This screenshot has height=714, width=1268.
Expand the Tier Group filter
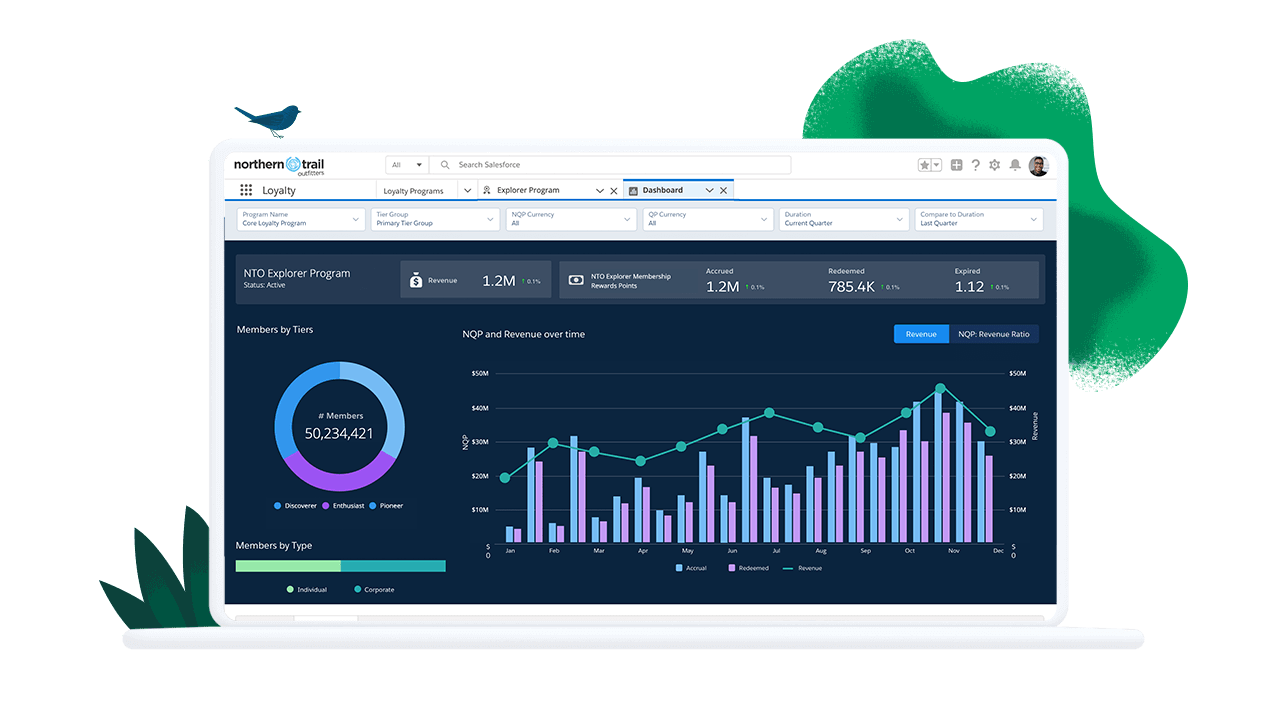tap(435, 219)
